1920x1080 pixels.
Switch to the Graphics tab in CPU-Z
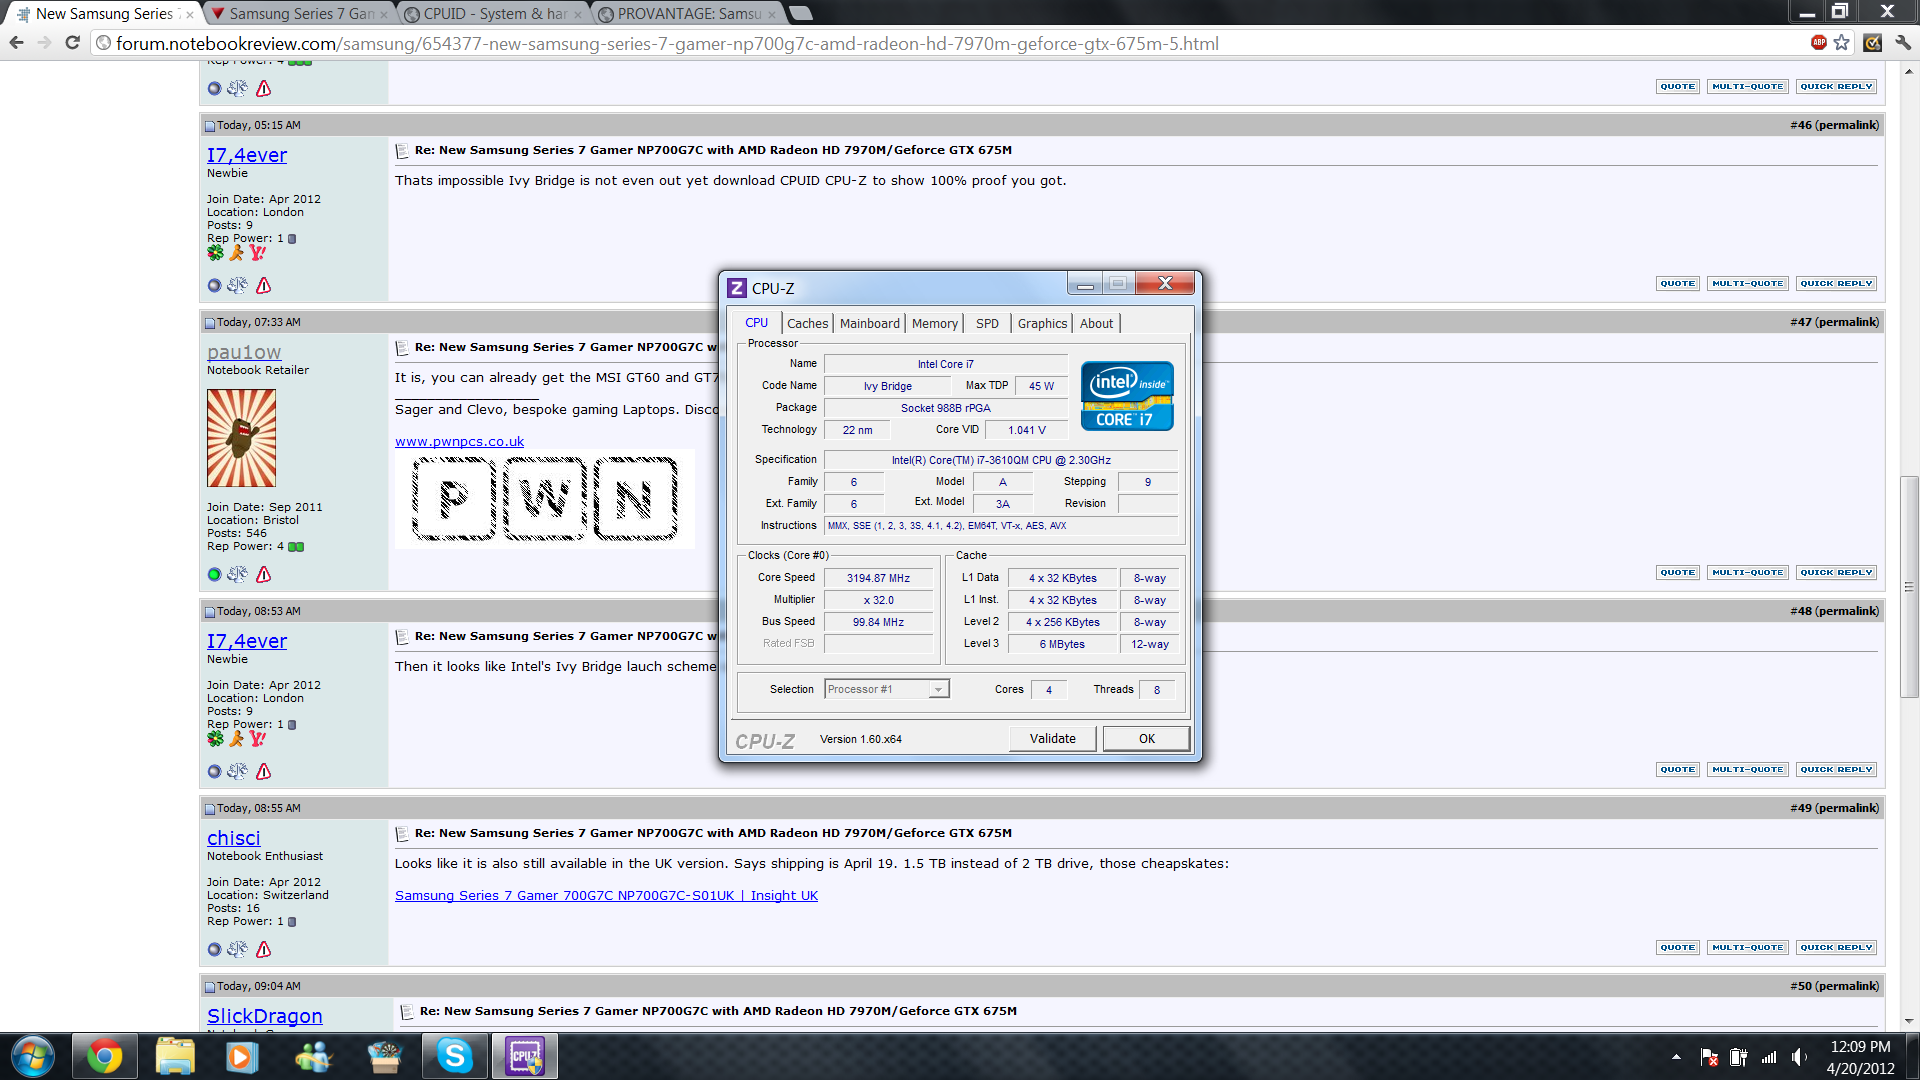point(1042,324)
